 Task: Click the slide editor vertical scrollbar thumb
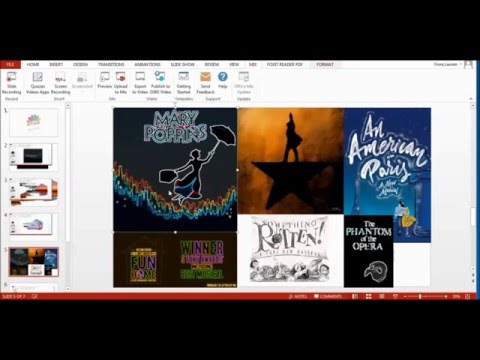[473, 217]
